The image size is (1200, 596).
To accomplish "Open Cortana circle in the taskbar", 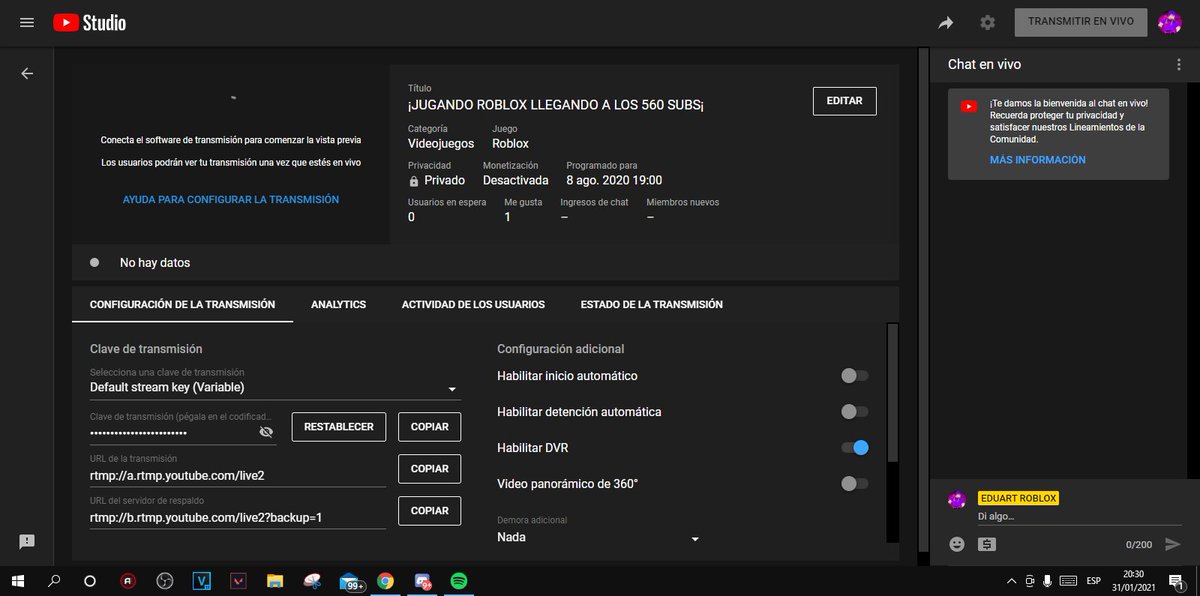I will 90,580.
